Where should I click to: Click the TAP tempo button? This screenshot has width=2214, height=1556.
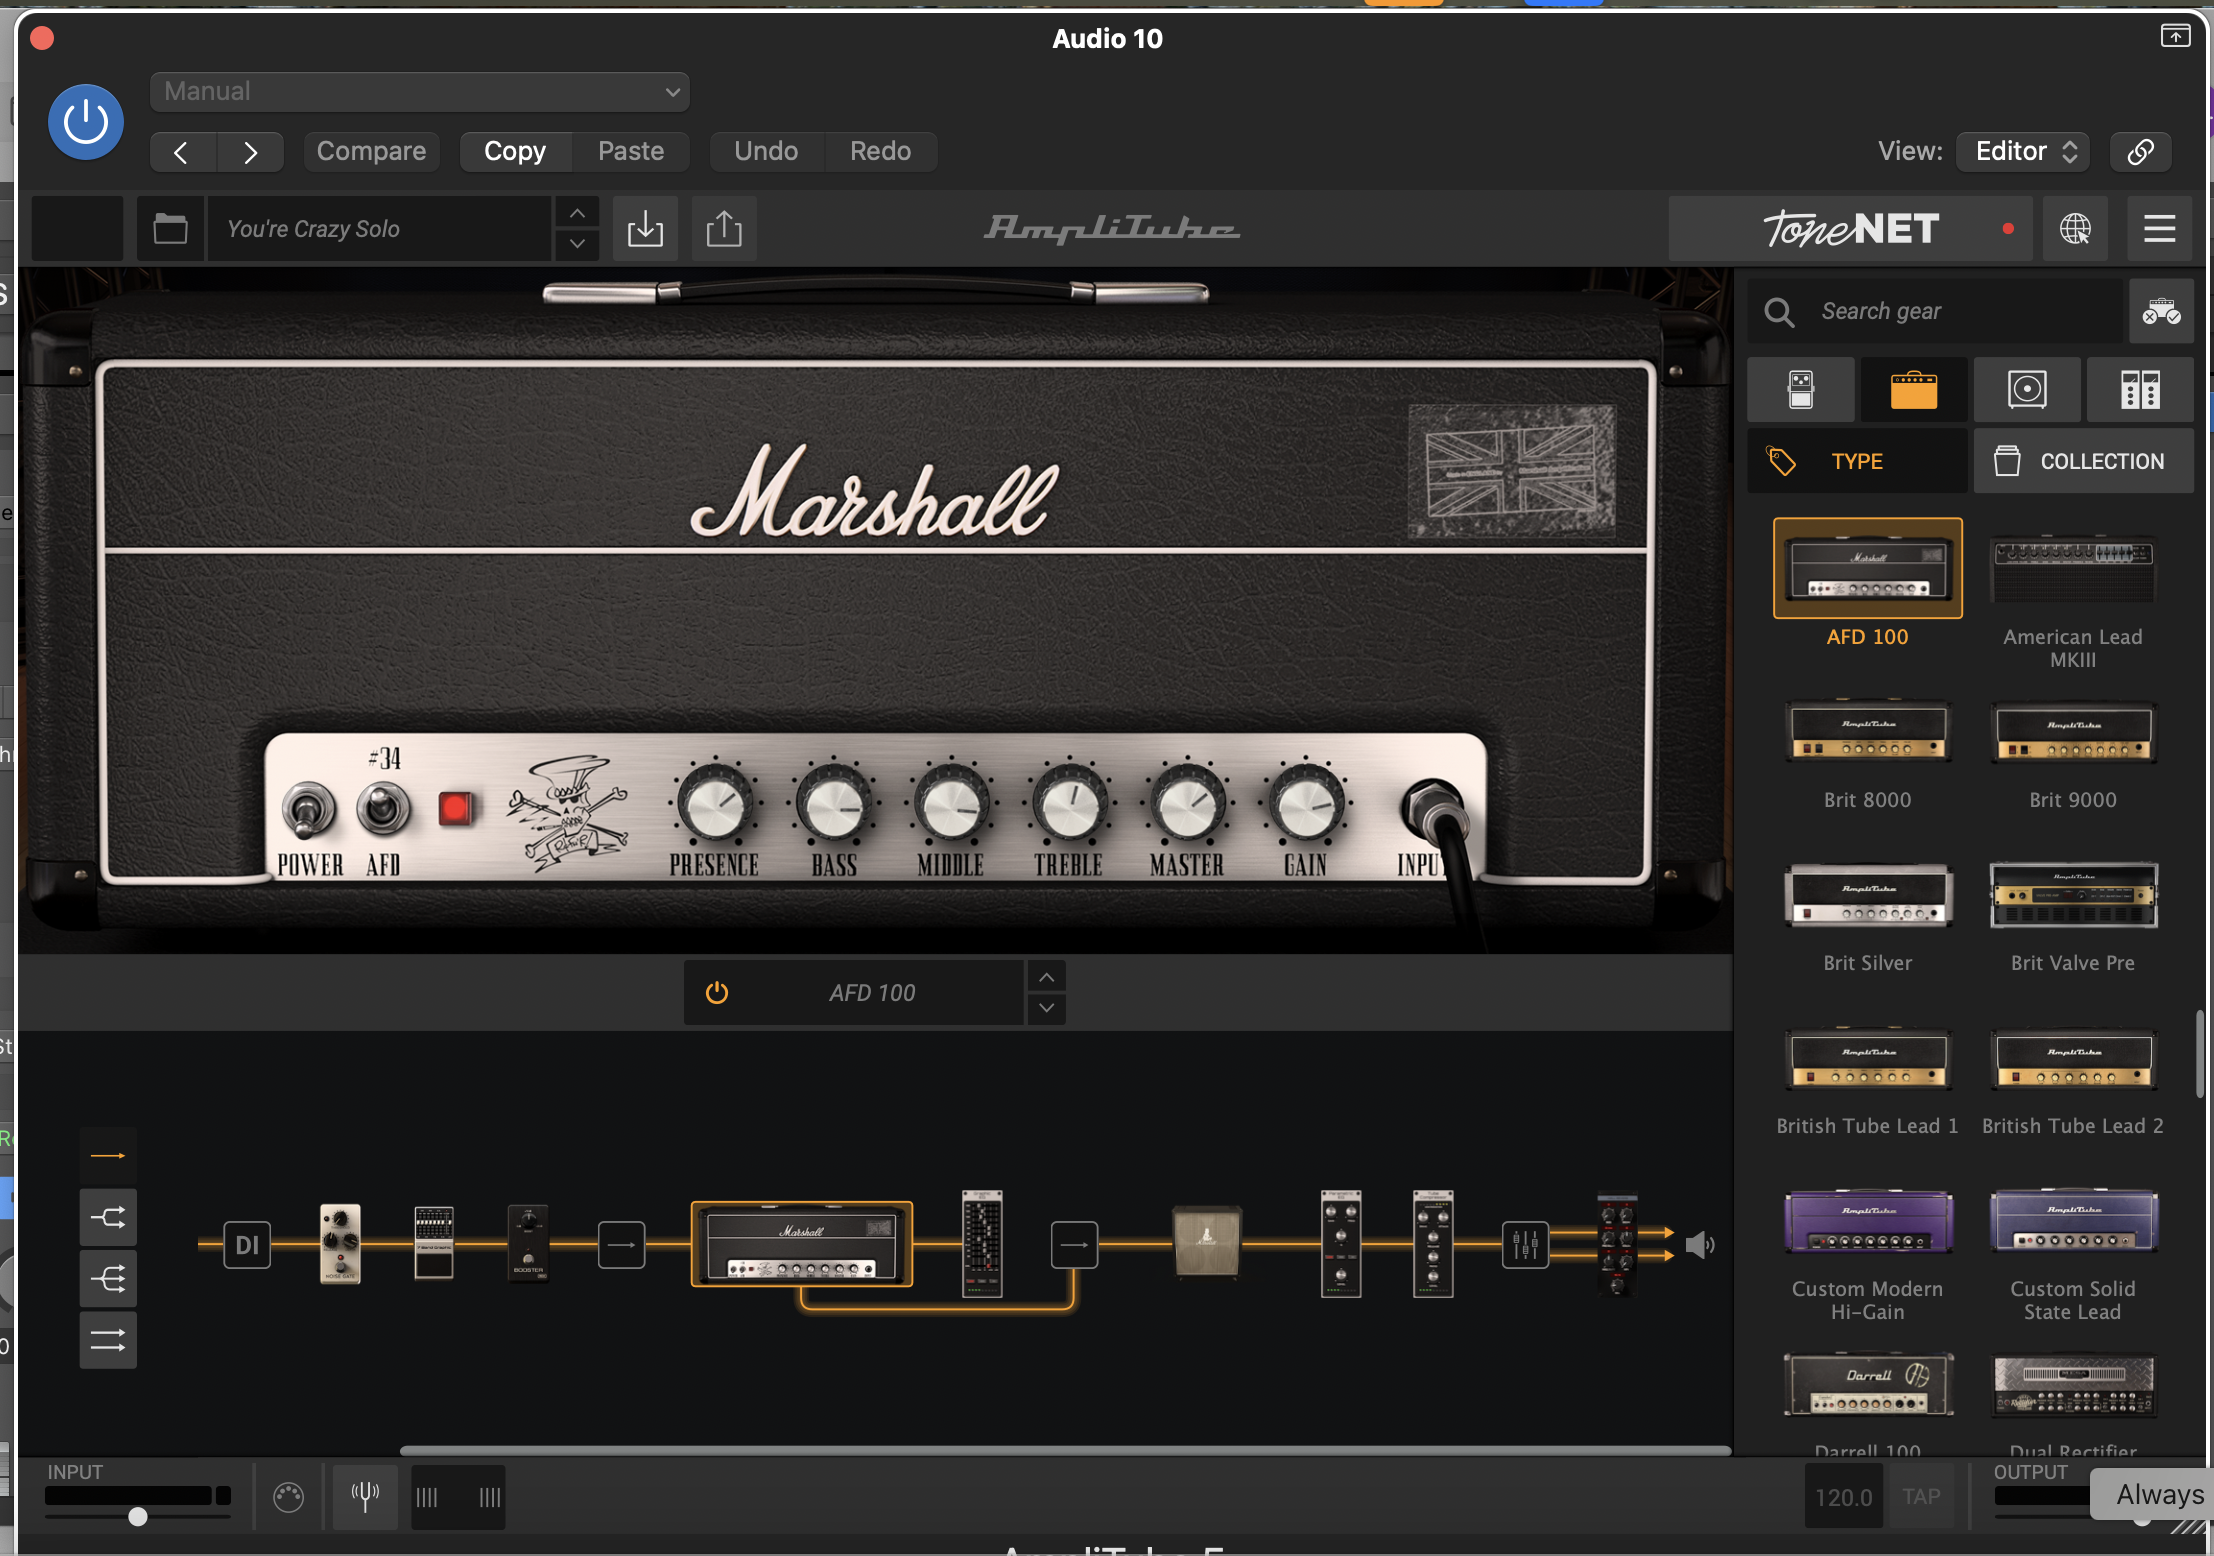1921,1497
